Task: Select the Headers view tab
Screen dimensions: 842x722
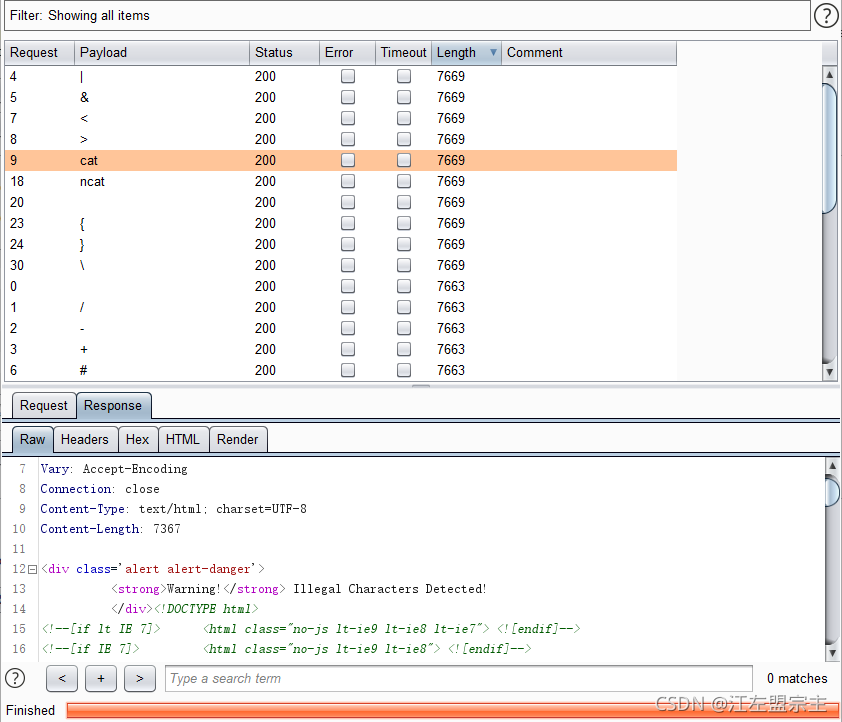Action: tap(85, 440)
